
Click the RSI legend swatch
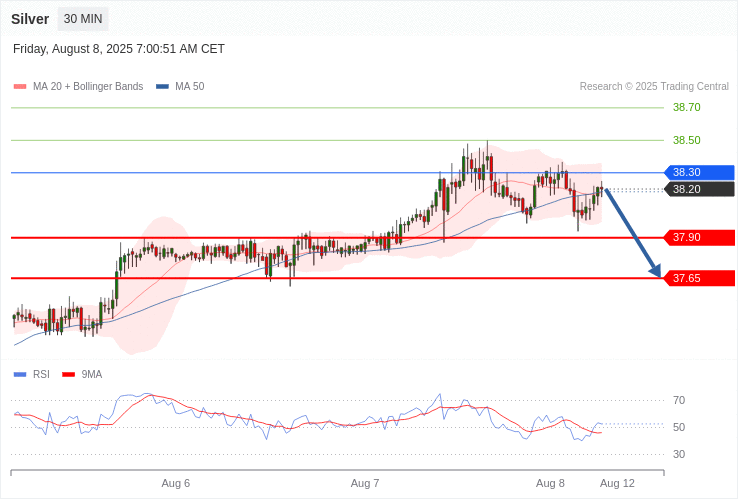coord(20,375)
